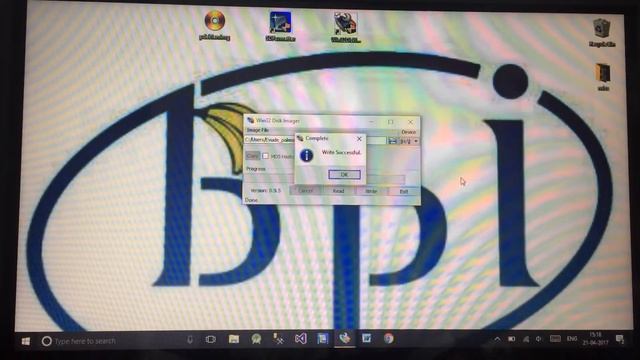Maximize the Win32 Disk Imager window

(x=391, y=122)
